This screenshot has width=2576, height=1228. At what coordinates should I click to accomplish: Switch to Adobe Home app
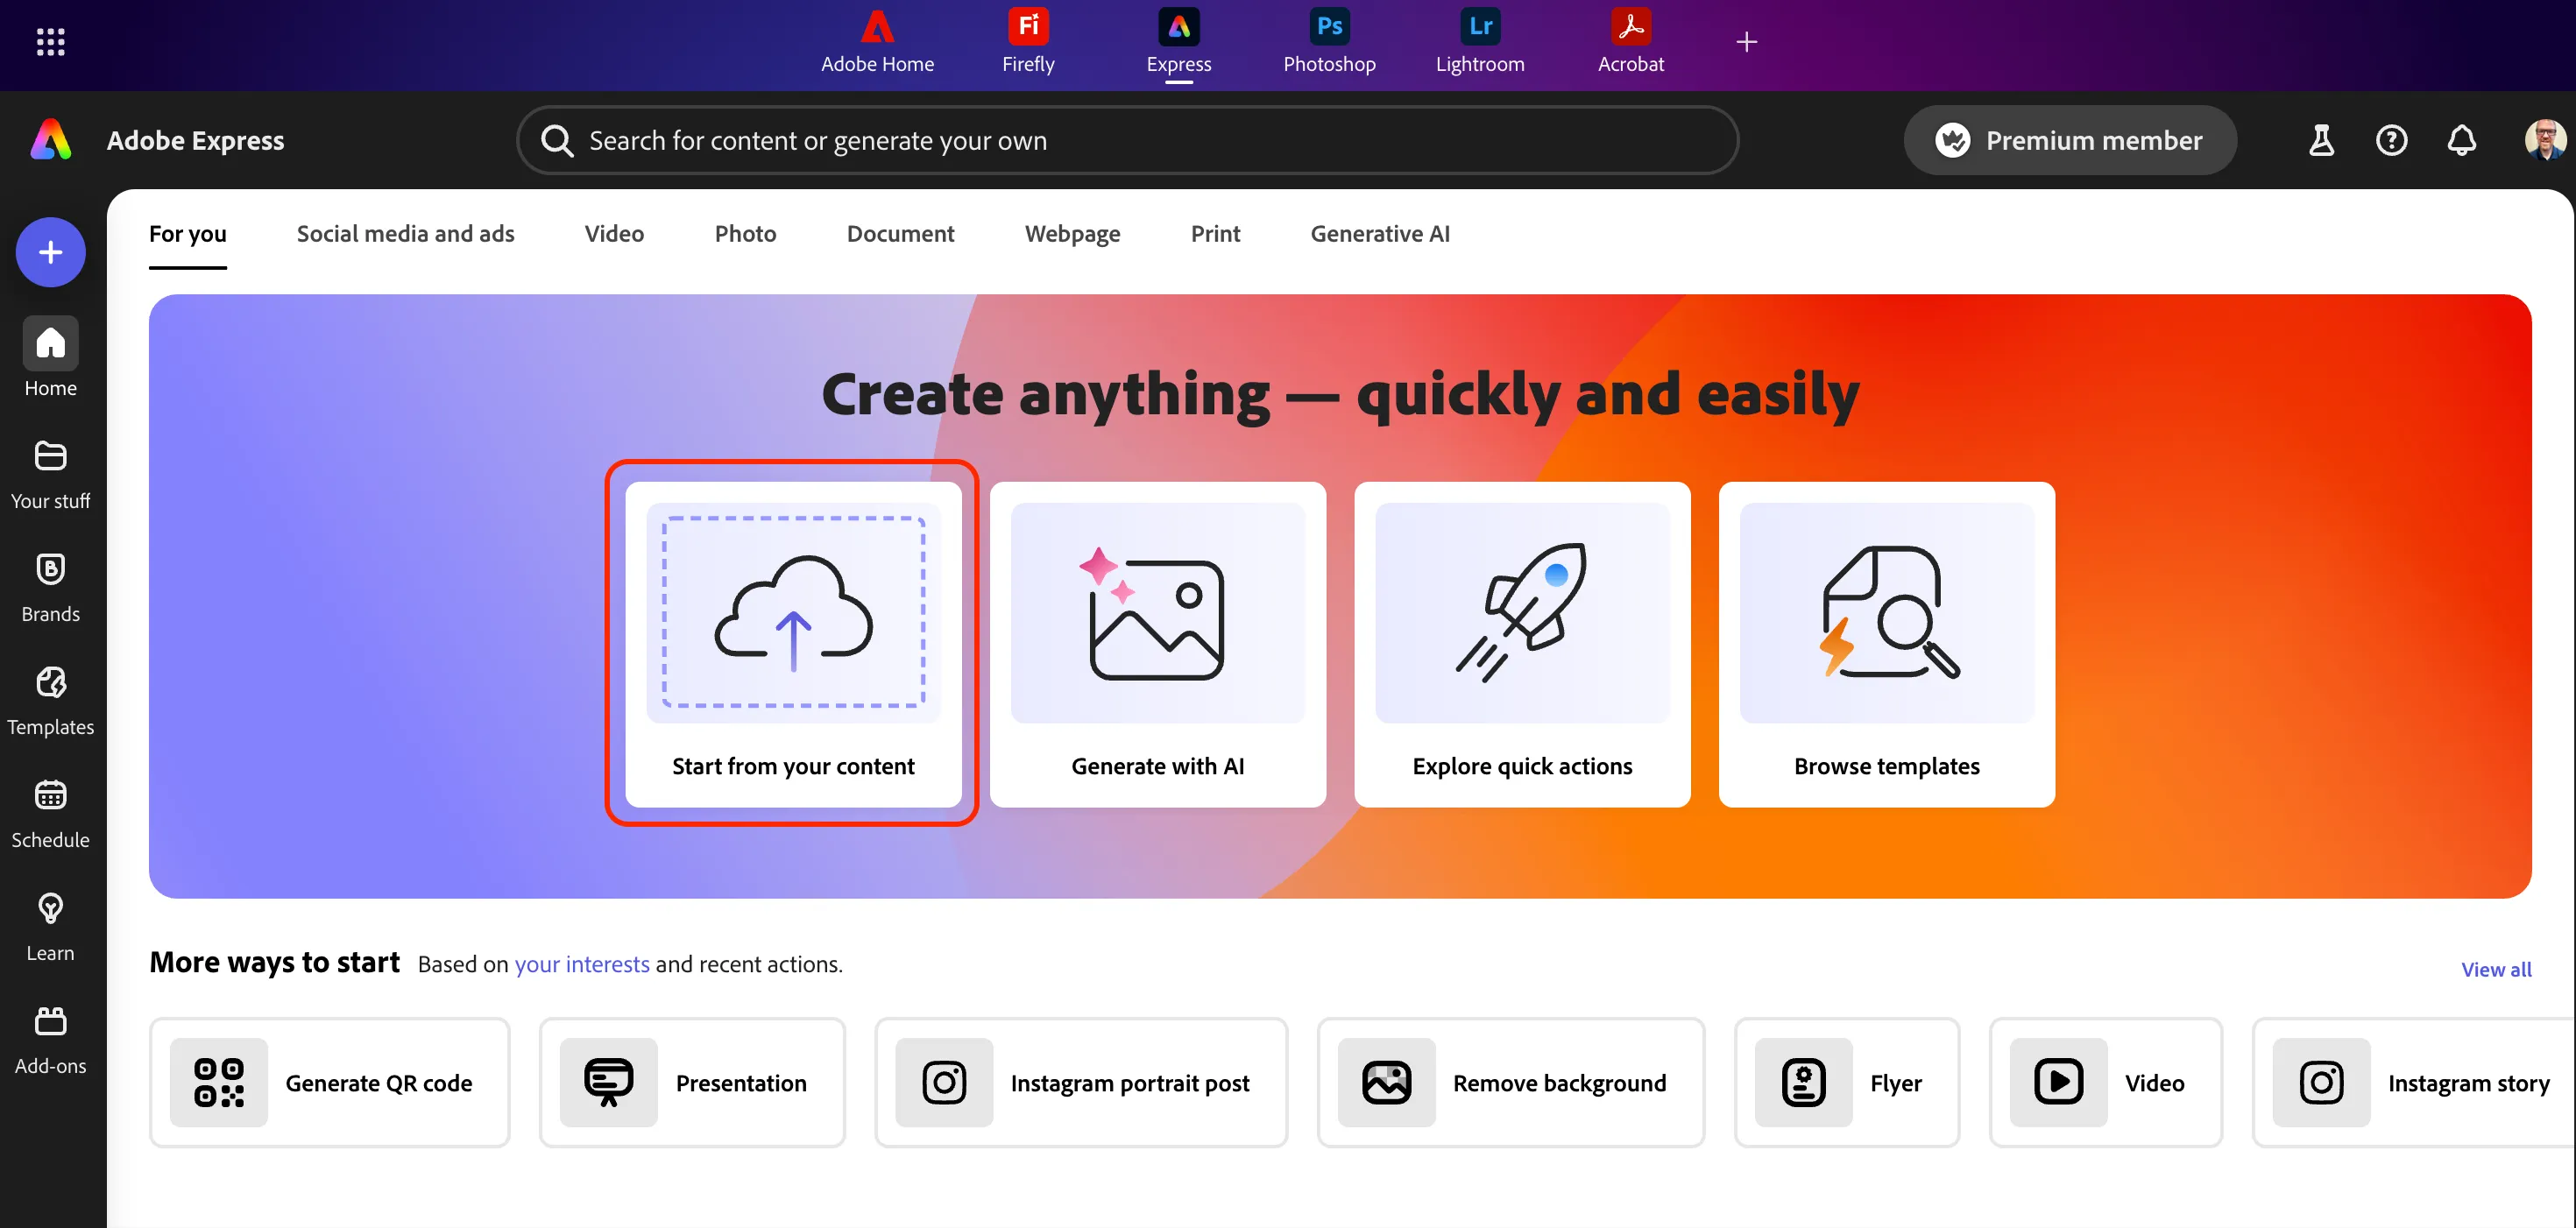click(877, 42)
